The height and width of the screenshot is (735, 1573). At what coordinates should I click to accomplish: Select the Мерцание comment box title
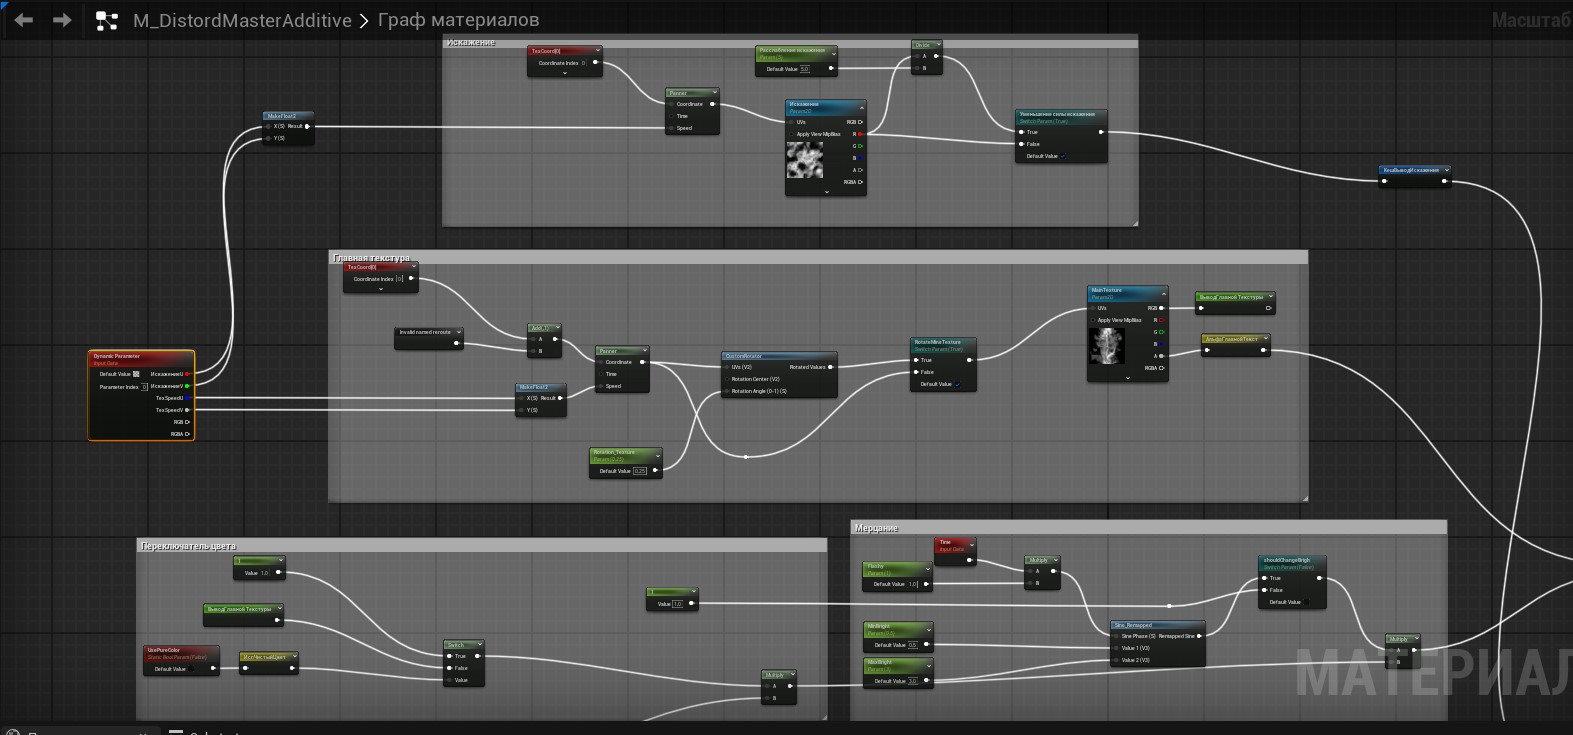pos(876,528)
